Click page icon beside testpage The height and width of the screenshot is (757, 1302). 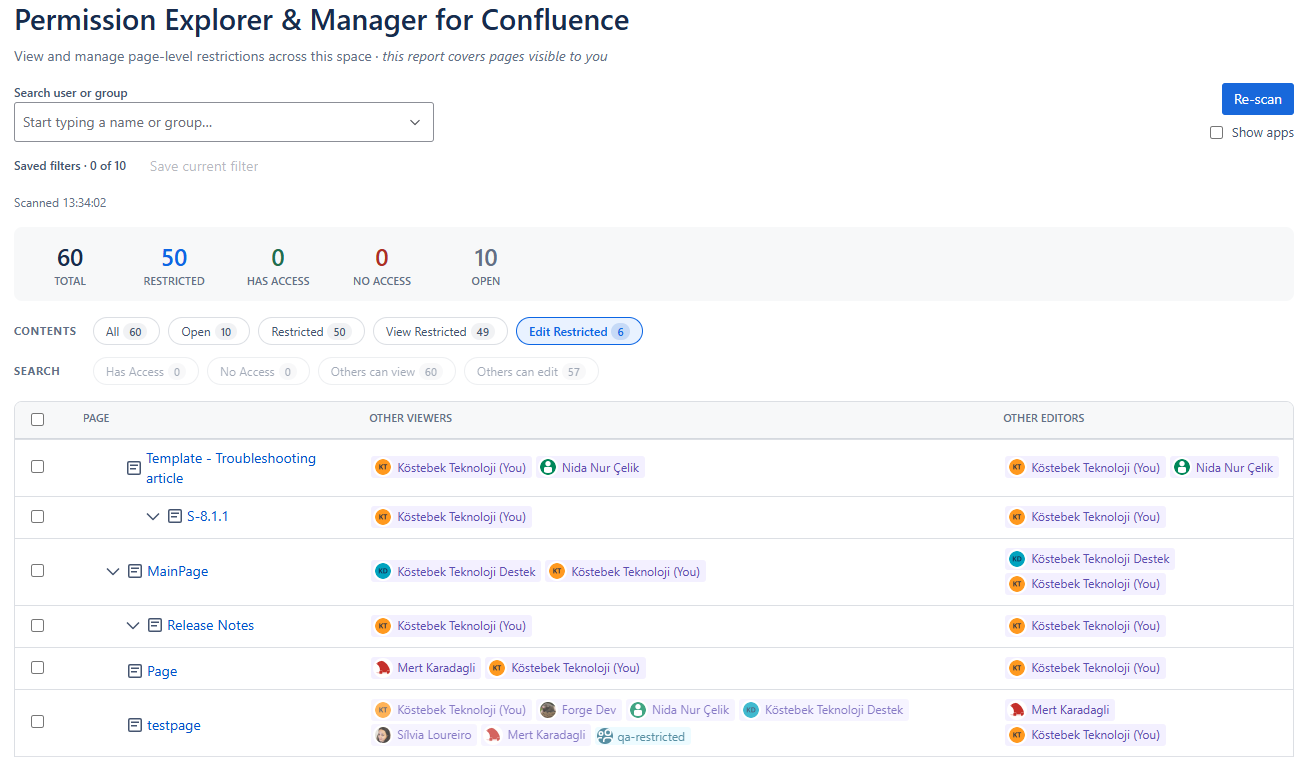tap(135, 725)
